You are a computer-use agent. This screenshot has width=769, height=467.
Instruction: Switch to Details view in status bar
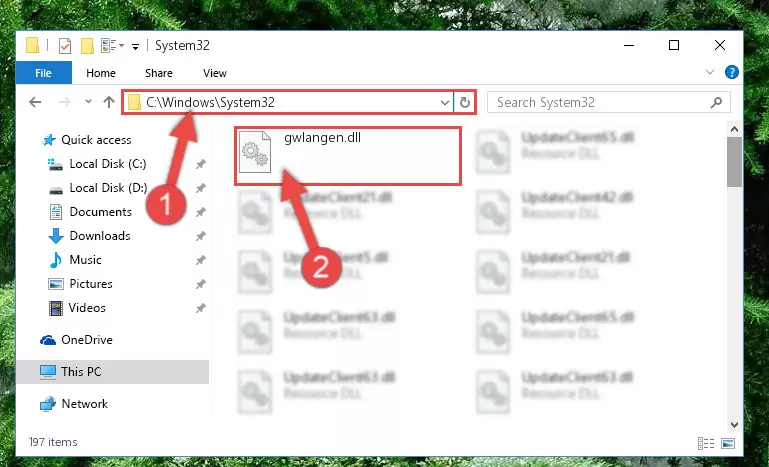point(706,443)
